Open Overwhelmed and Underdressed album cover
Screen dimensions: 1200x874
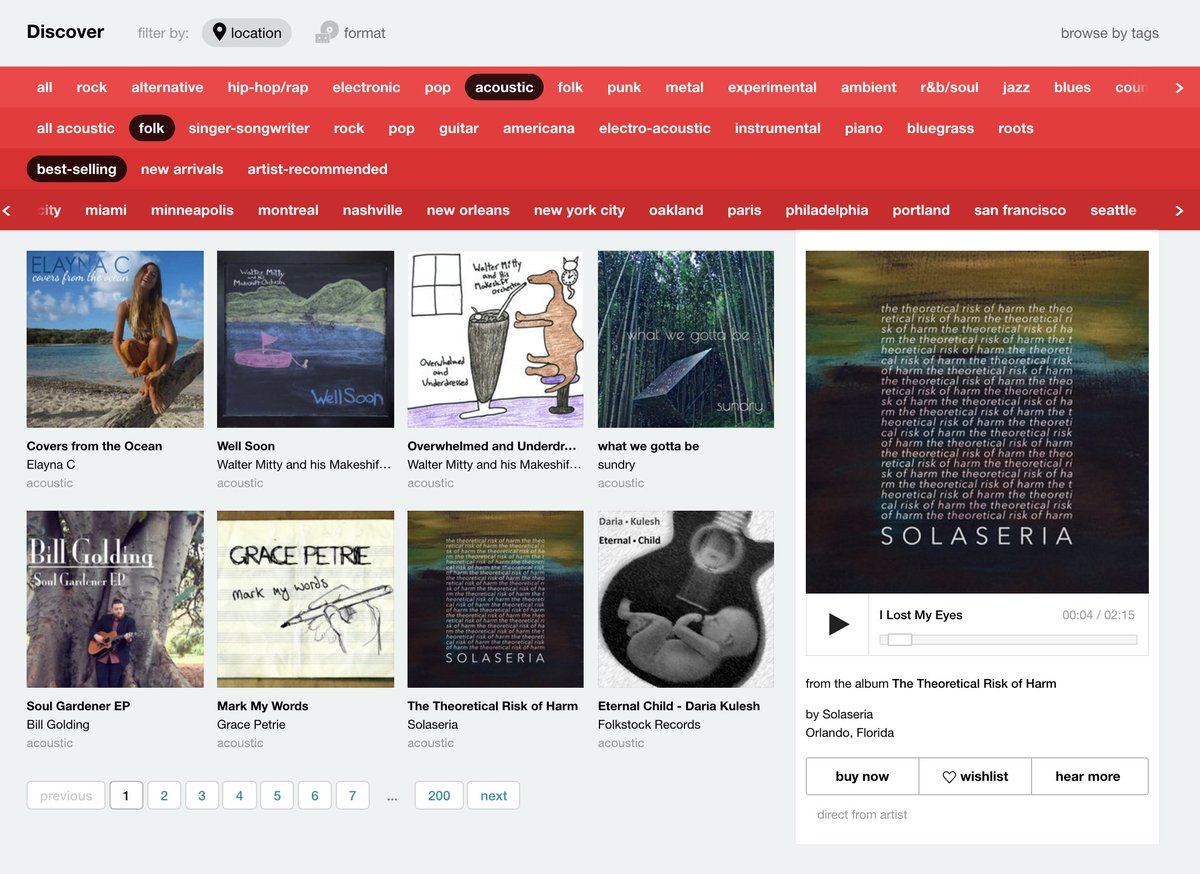[496, 339]
